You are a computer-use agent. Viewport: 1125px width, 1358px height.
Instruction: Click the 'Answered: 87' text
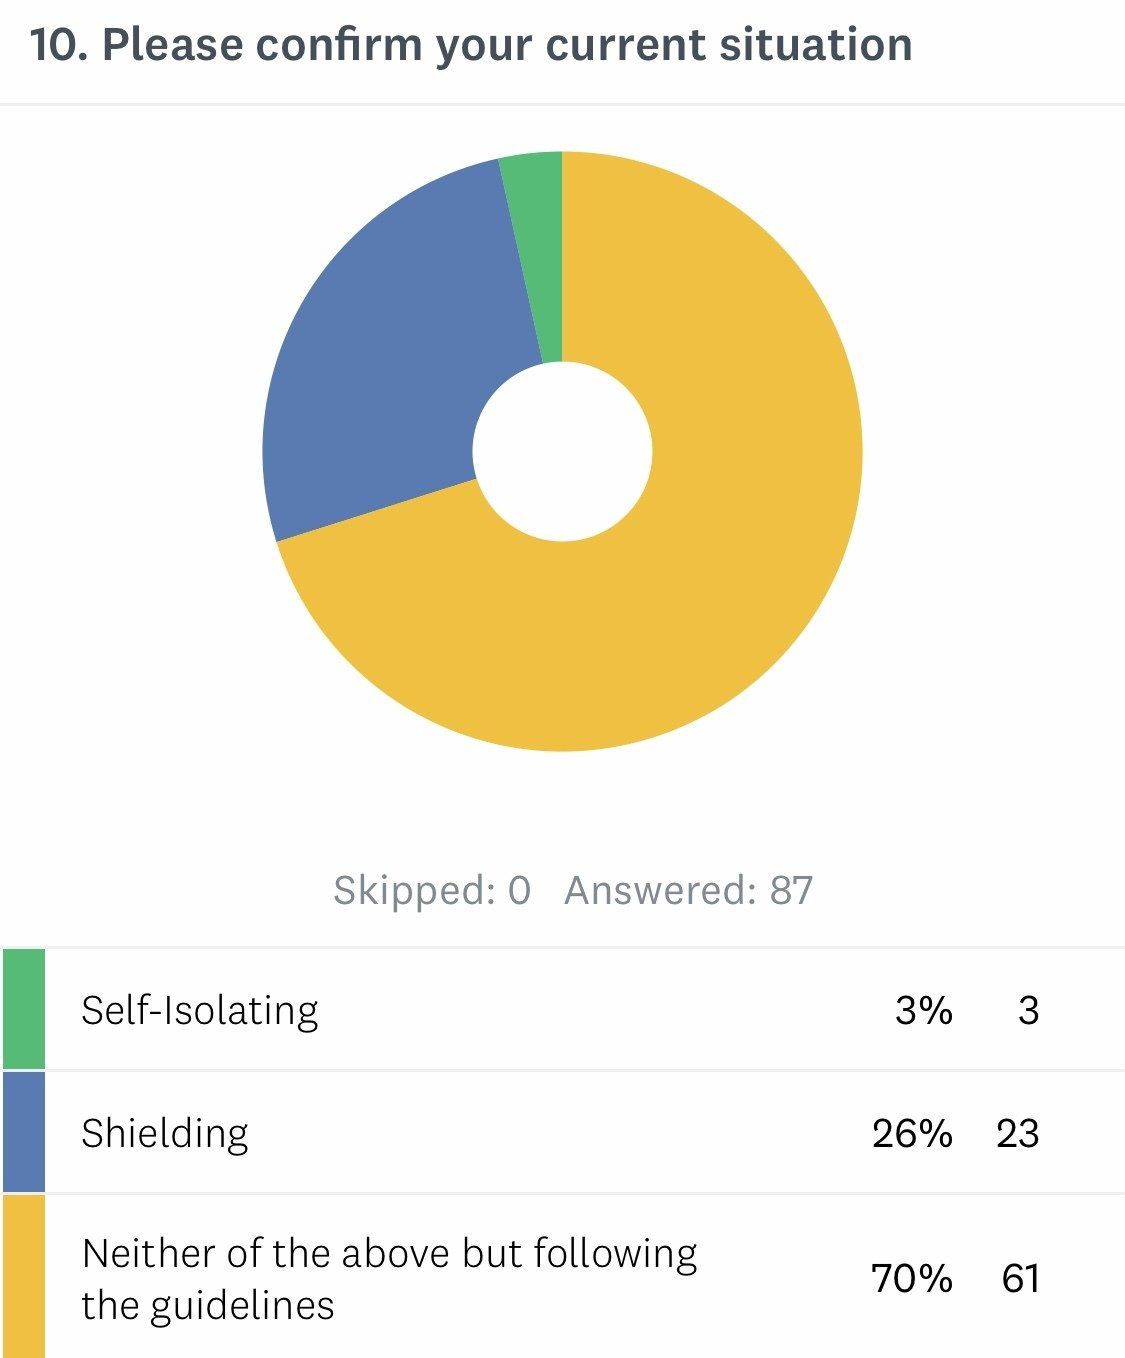688,890
